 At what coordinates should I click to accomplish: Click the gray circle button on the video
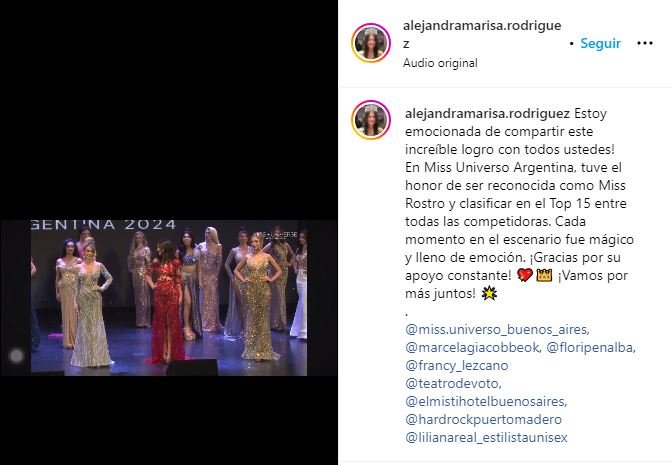(x=17, y=355)
